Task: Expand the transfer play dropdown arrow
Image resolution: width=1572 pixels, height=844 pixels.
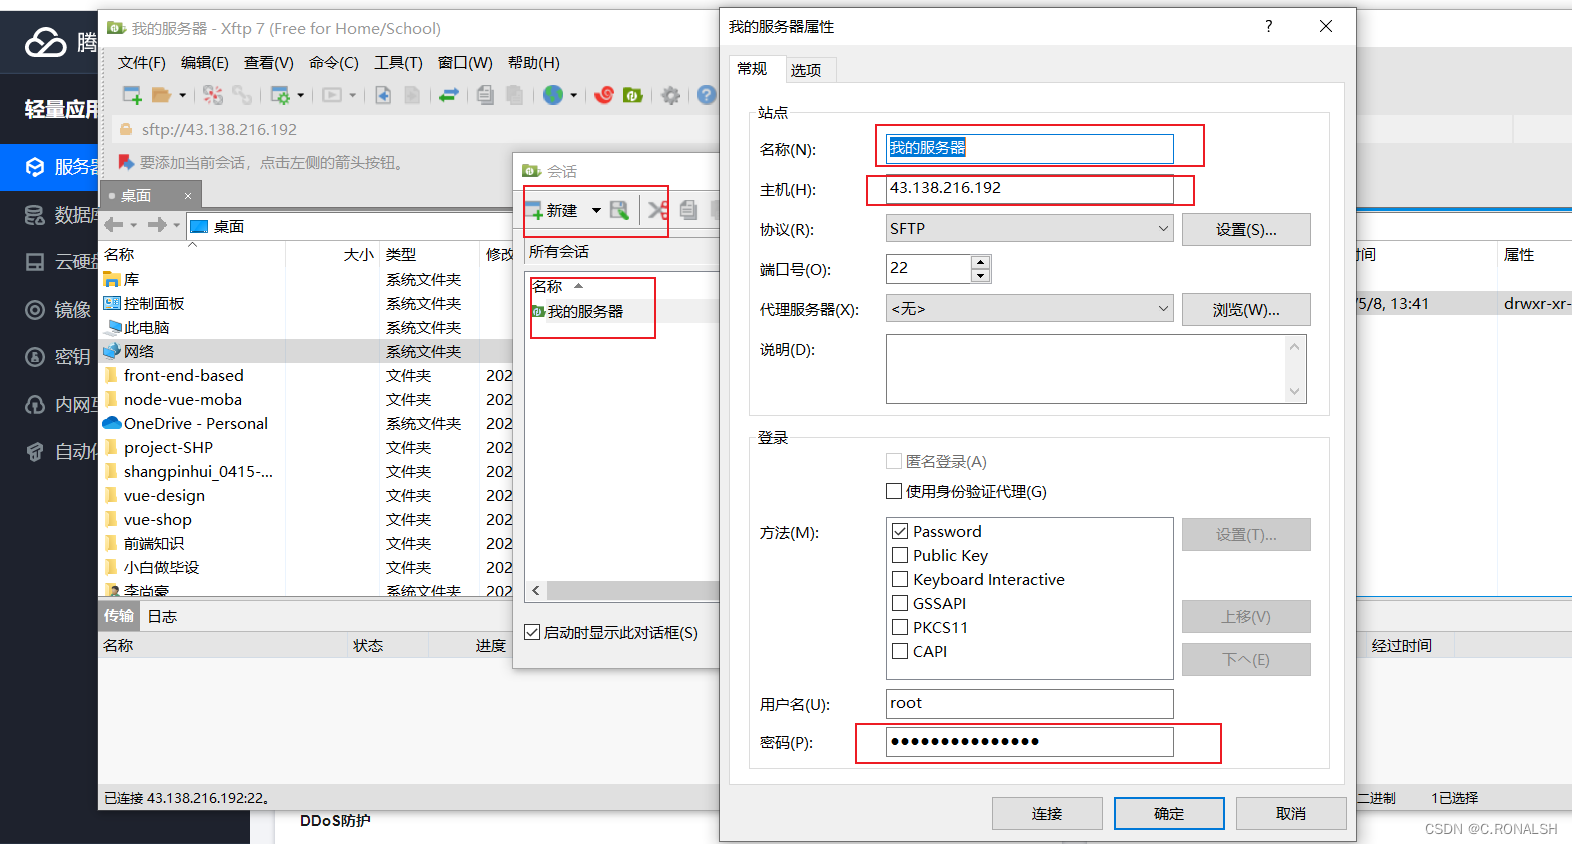Action: [352, 95]
